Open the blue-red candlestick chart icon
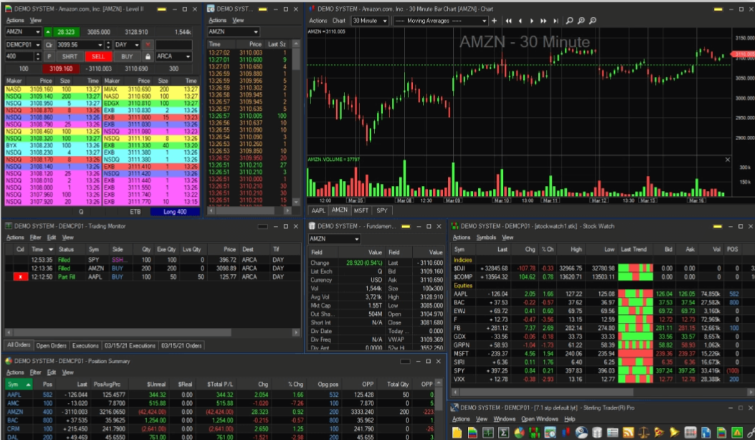This screenshot has height=440, width=755. (x=566, y=432)
